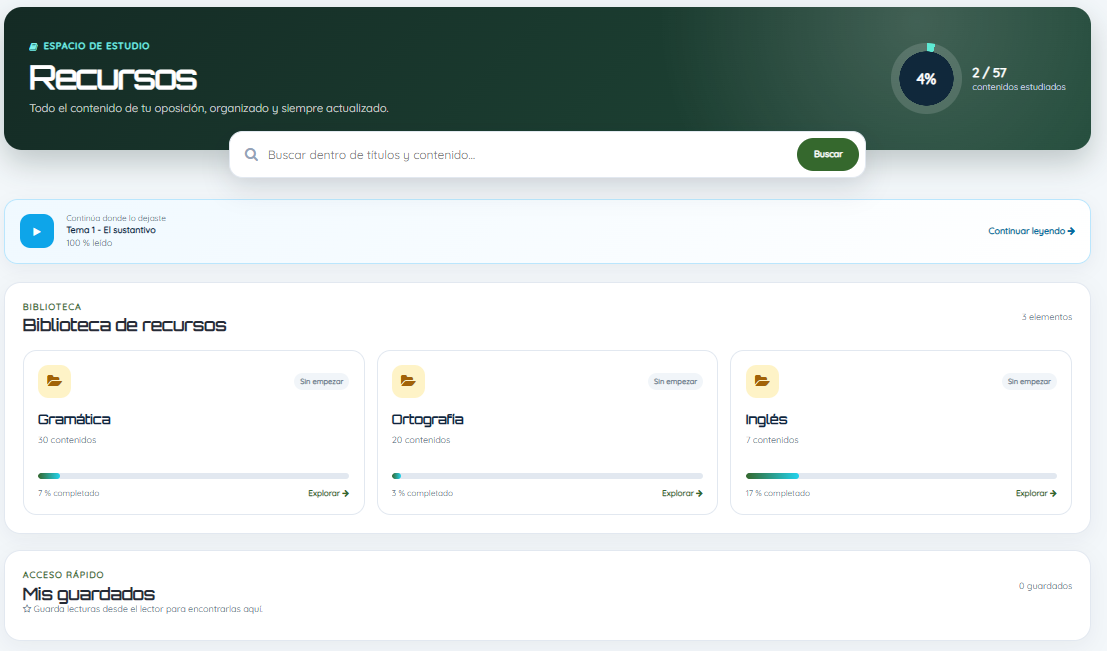Image resolution: width=1107 pixels, height=651 pixels.
Task: Click the Recursos page title
Action: coord(113,78)
